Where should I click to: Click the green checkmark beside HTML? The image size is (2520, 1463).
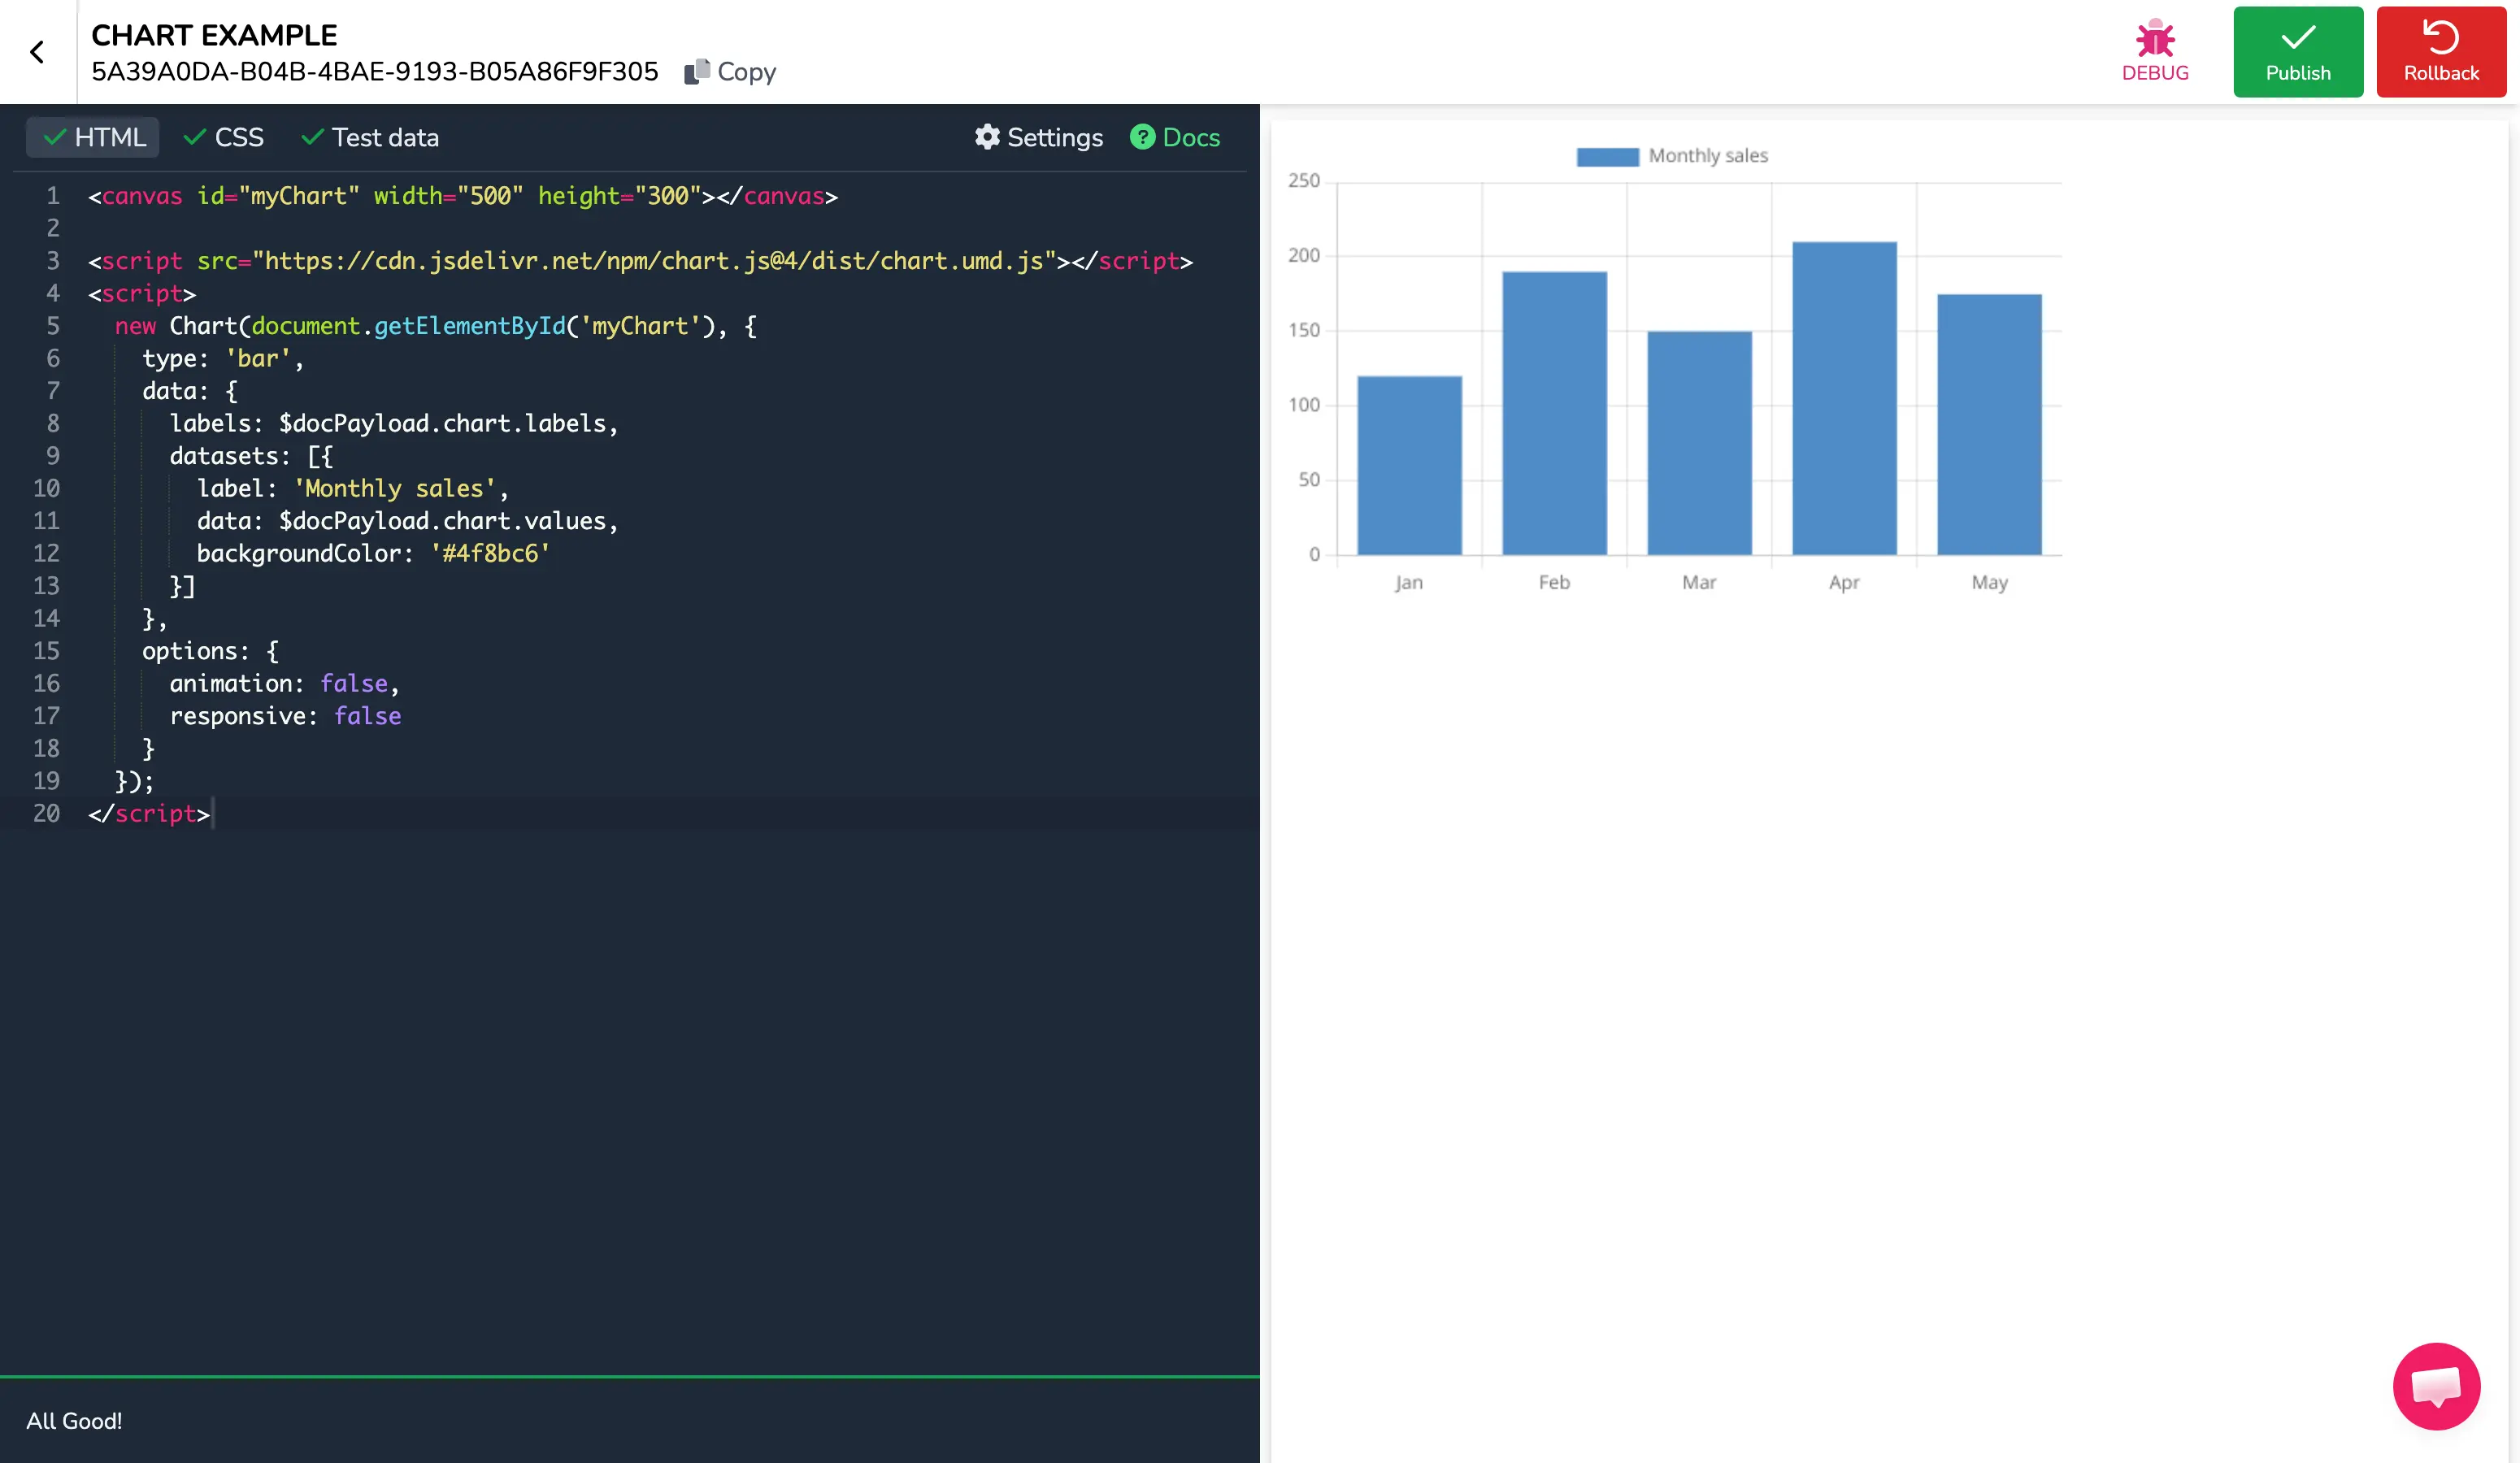coord(57,137)
